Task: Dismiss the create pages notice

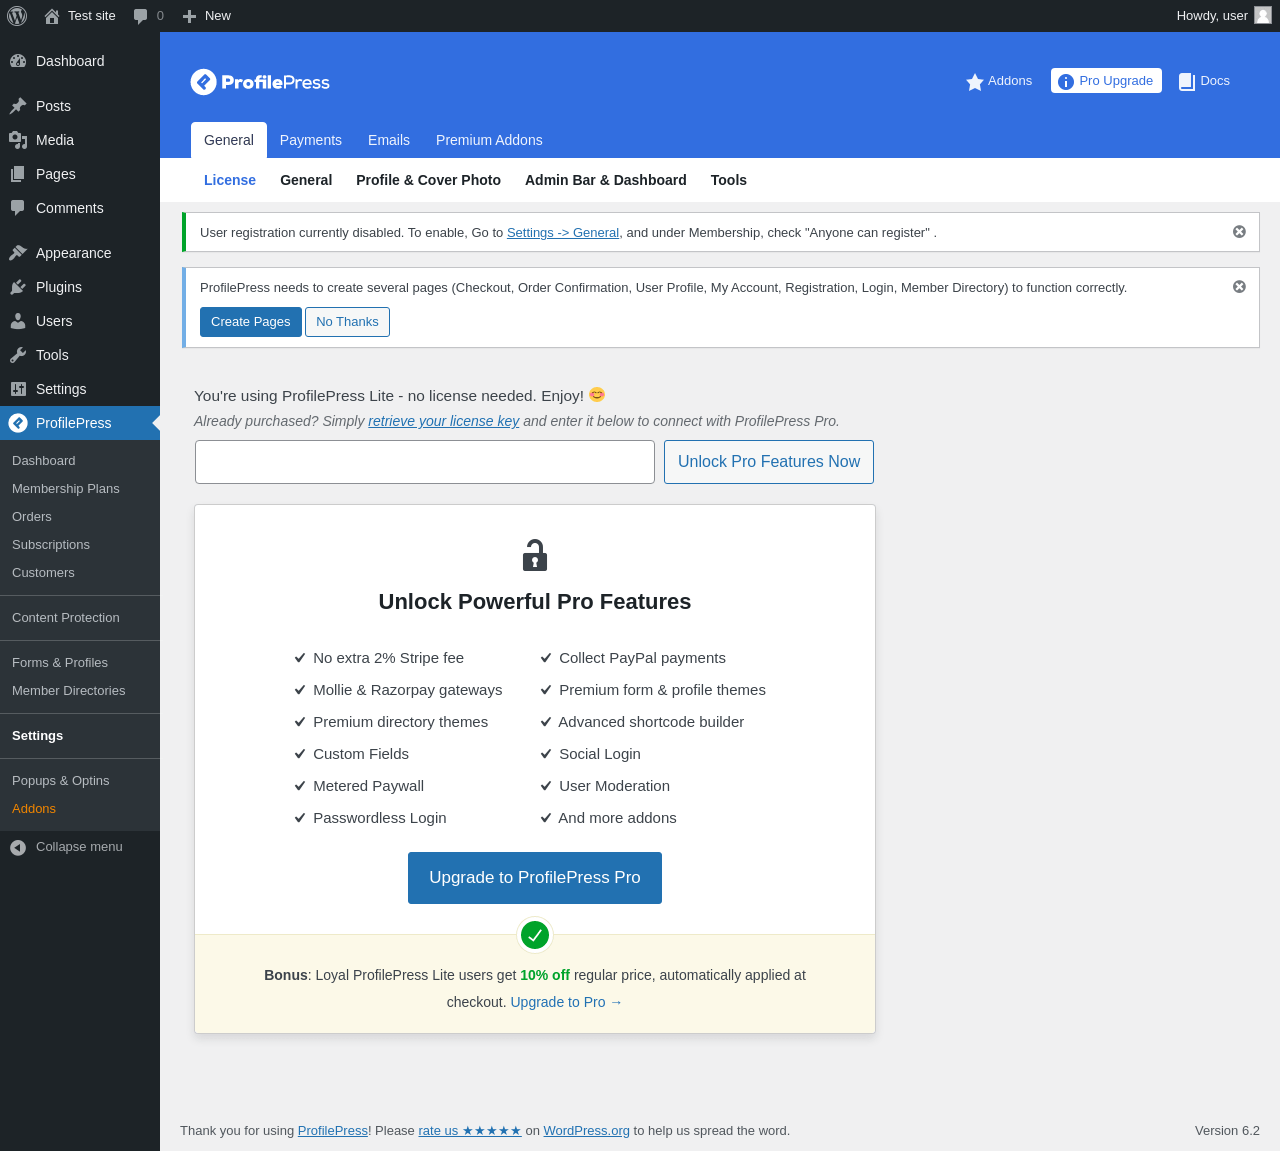Action: [1239, 287]
